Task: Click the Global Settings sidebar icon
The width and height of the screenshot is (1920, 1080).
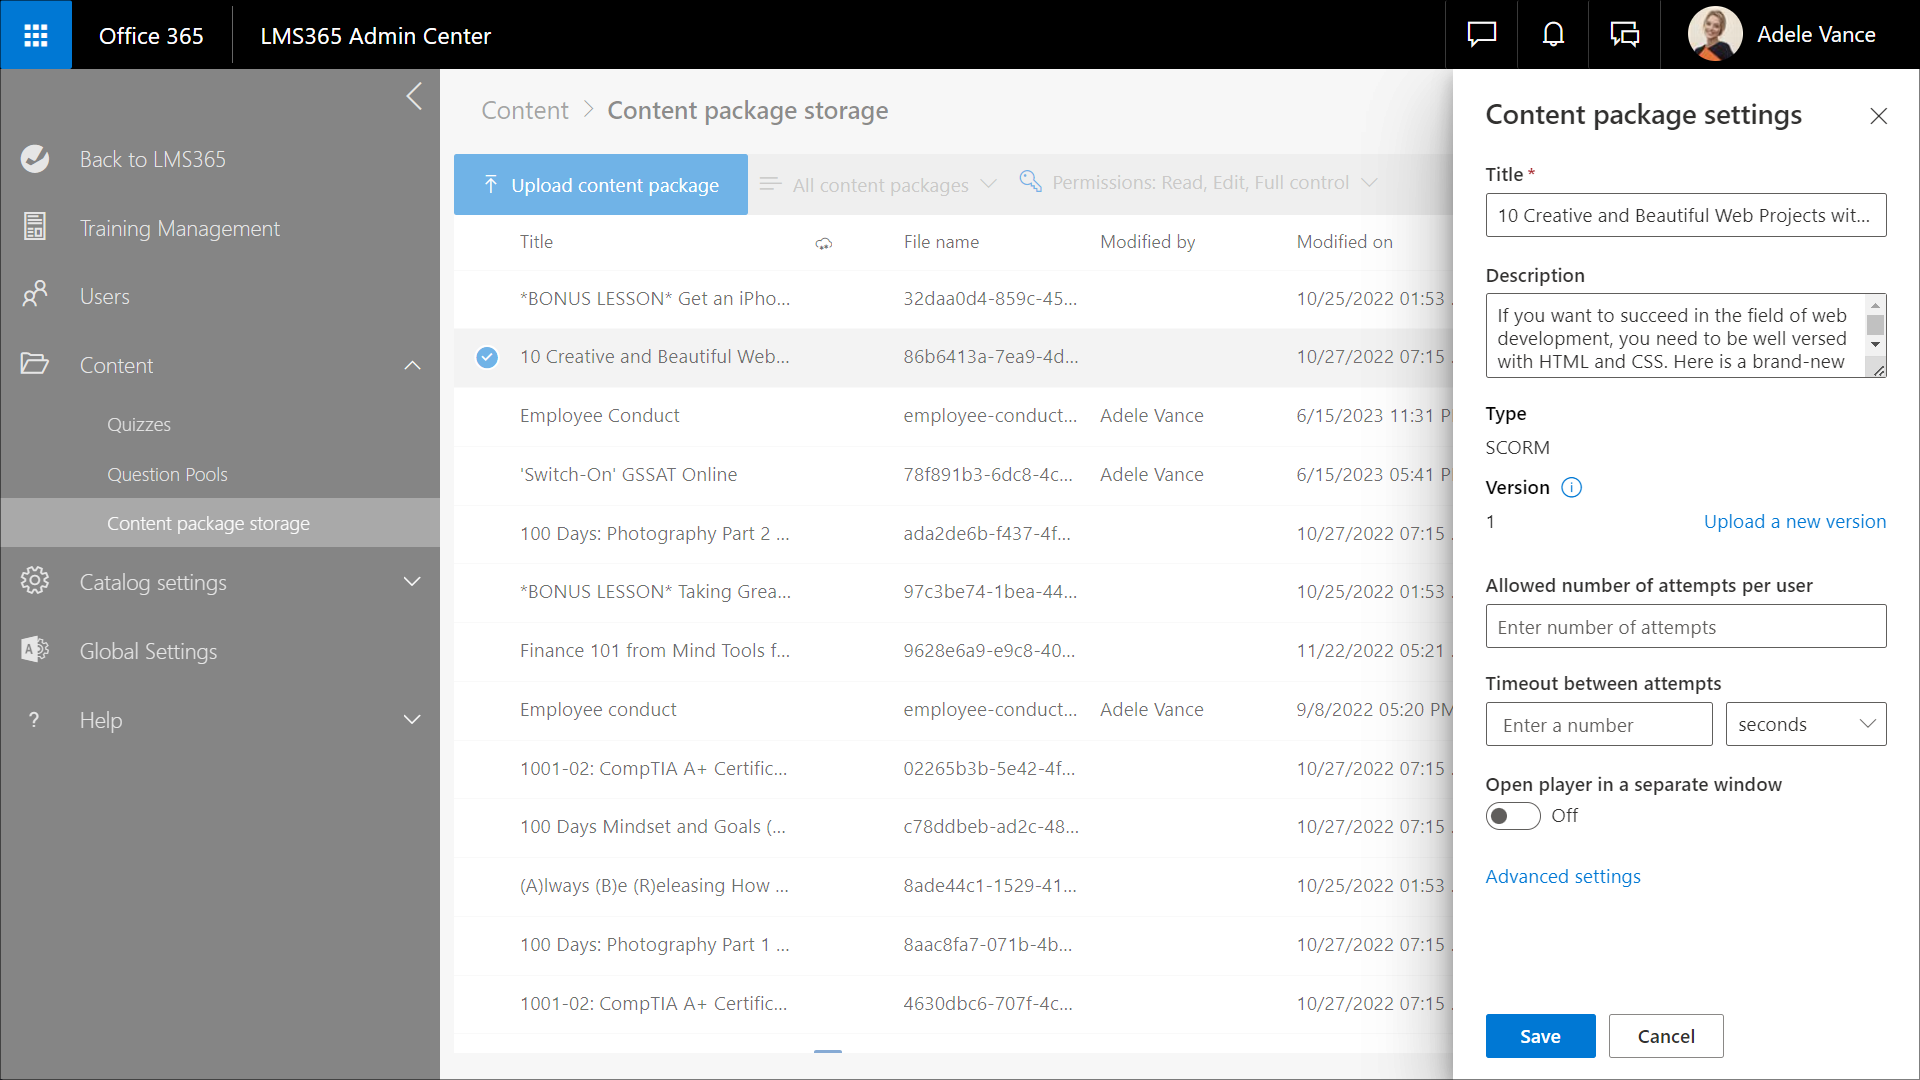Action: 35,651
